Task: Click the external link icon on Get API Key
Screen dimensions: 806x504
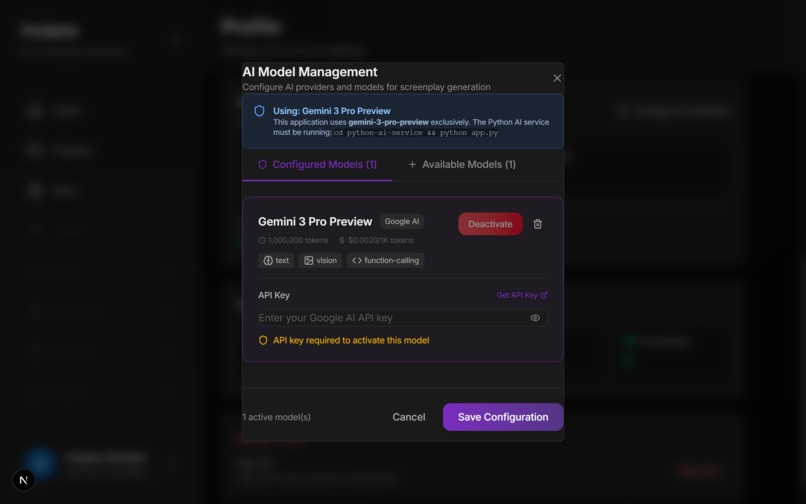Action: (544, 295)
